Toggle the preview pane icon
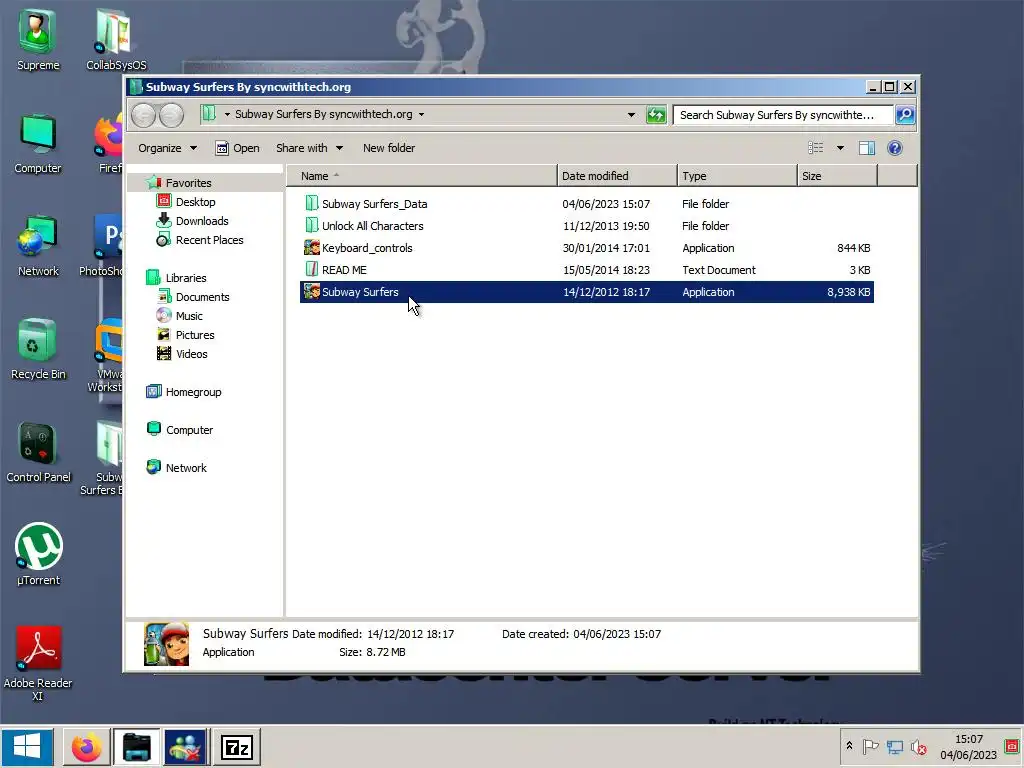 coord(867,148)
